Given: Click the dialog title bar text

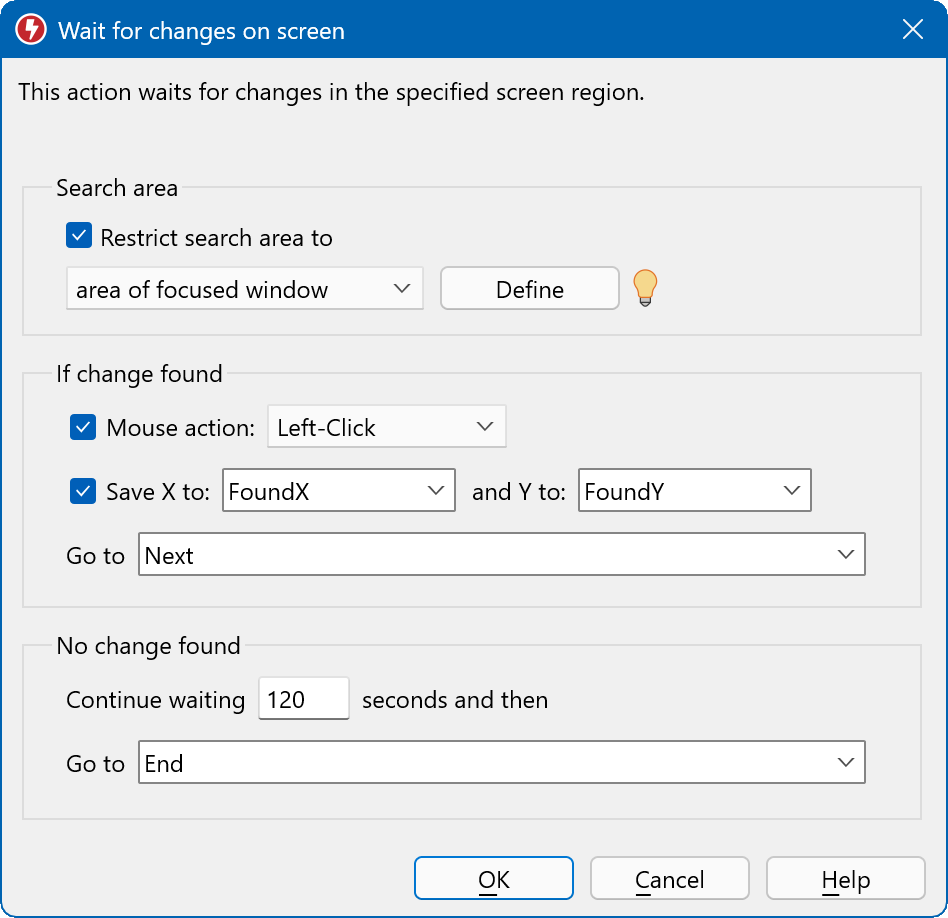Looking at the screenshot, I should 201,31.
